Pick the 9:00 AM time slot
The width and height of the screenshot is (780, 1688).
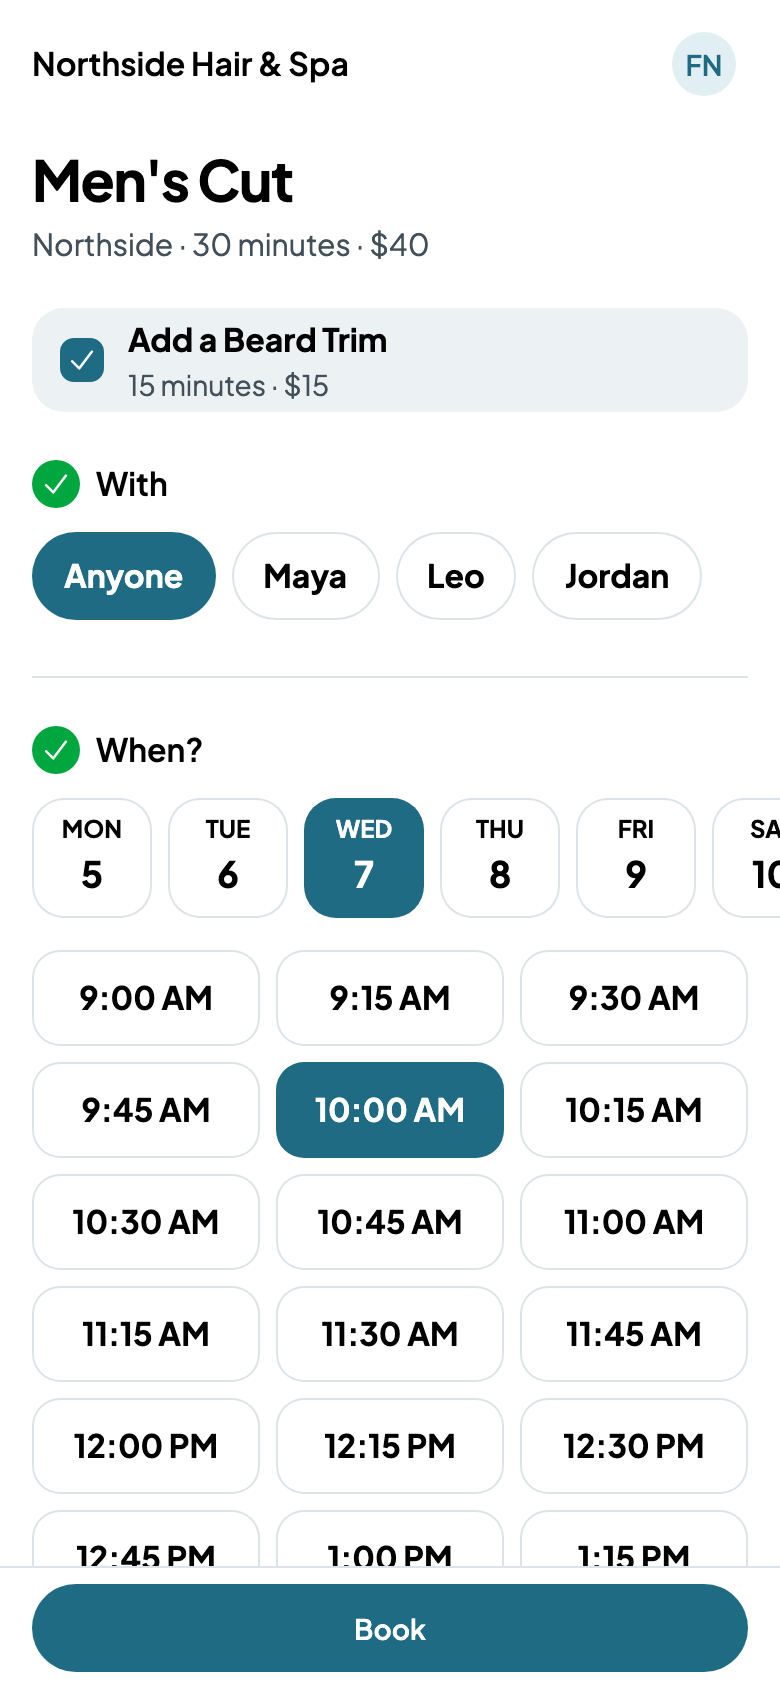point(146,998)
